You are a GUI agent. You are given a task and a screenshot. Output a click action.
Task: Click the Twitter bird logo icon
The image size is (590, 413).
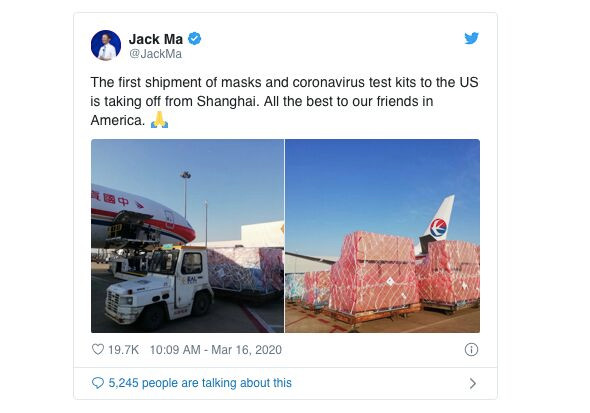click(x=471, y=38)
